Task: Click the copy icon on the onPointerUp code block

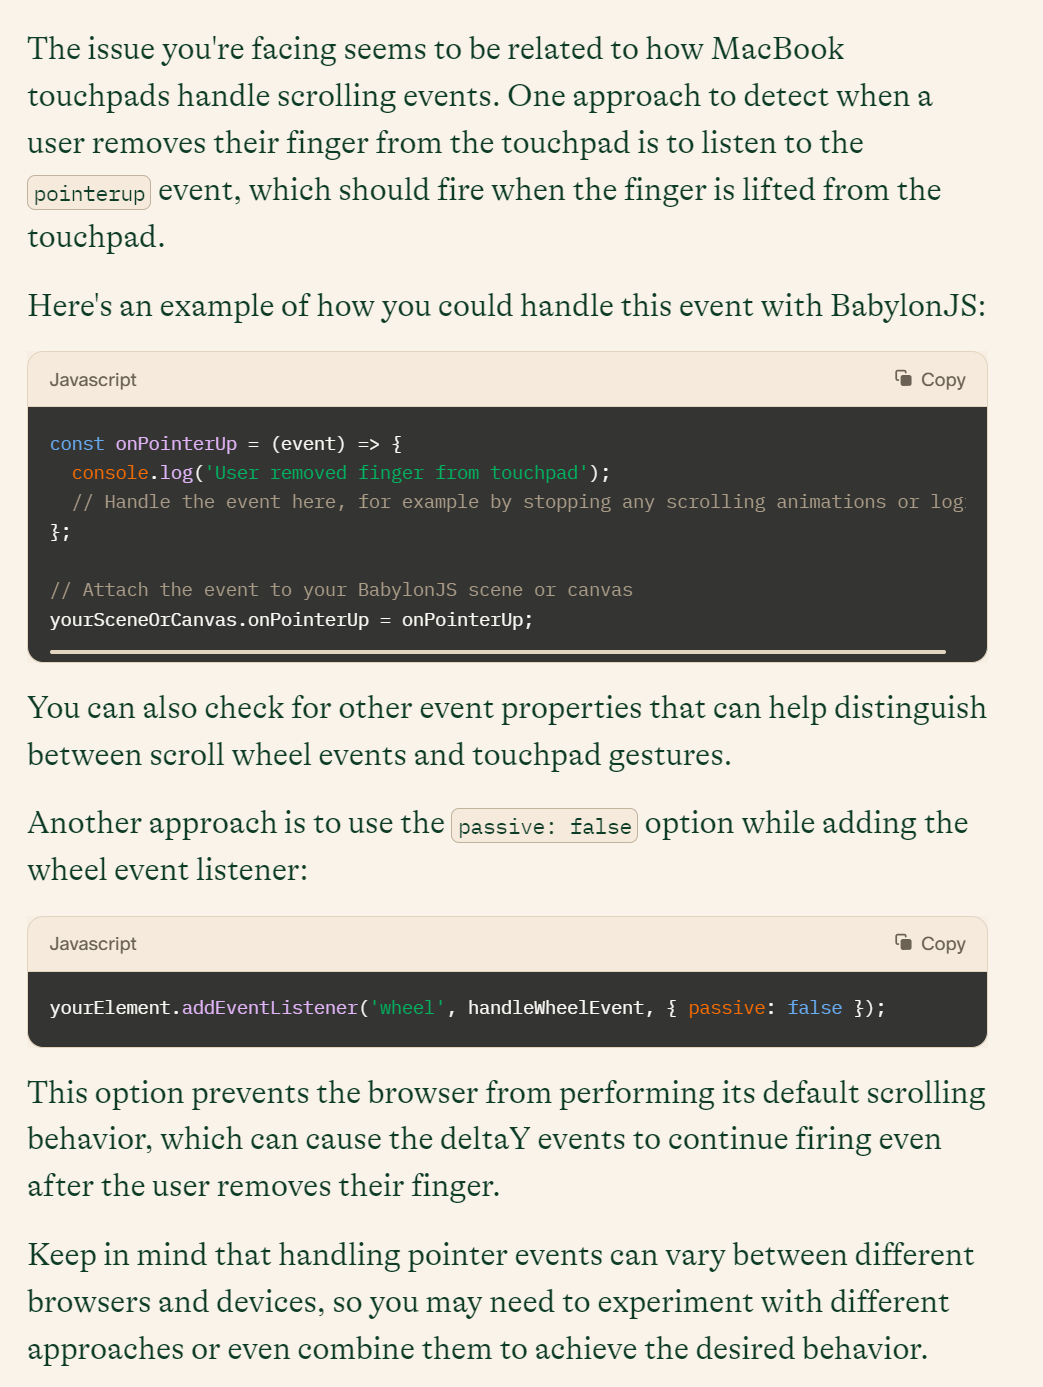Action: click(x=904, y=378)
